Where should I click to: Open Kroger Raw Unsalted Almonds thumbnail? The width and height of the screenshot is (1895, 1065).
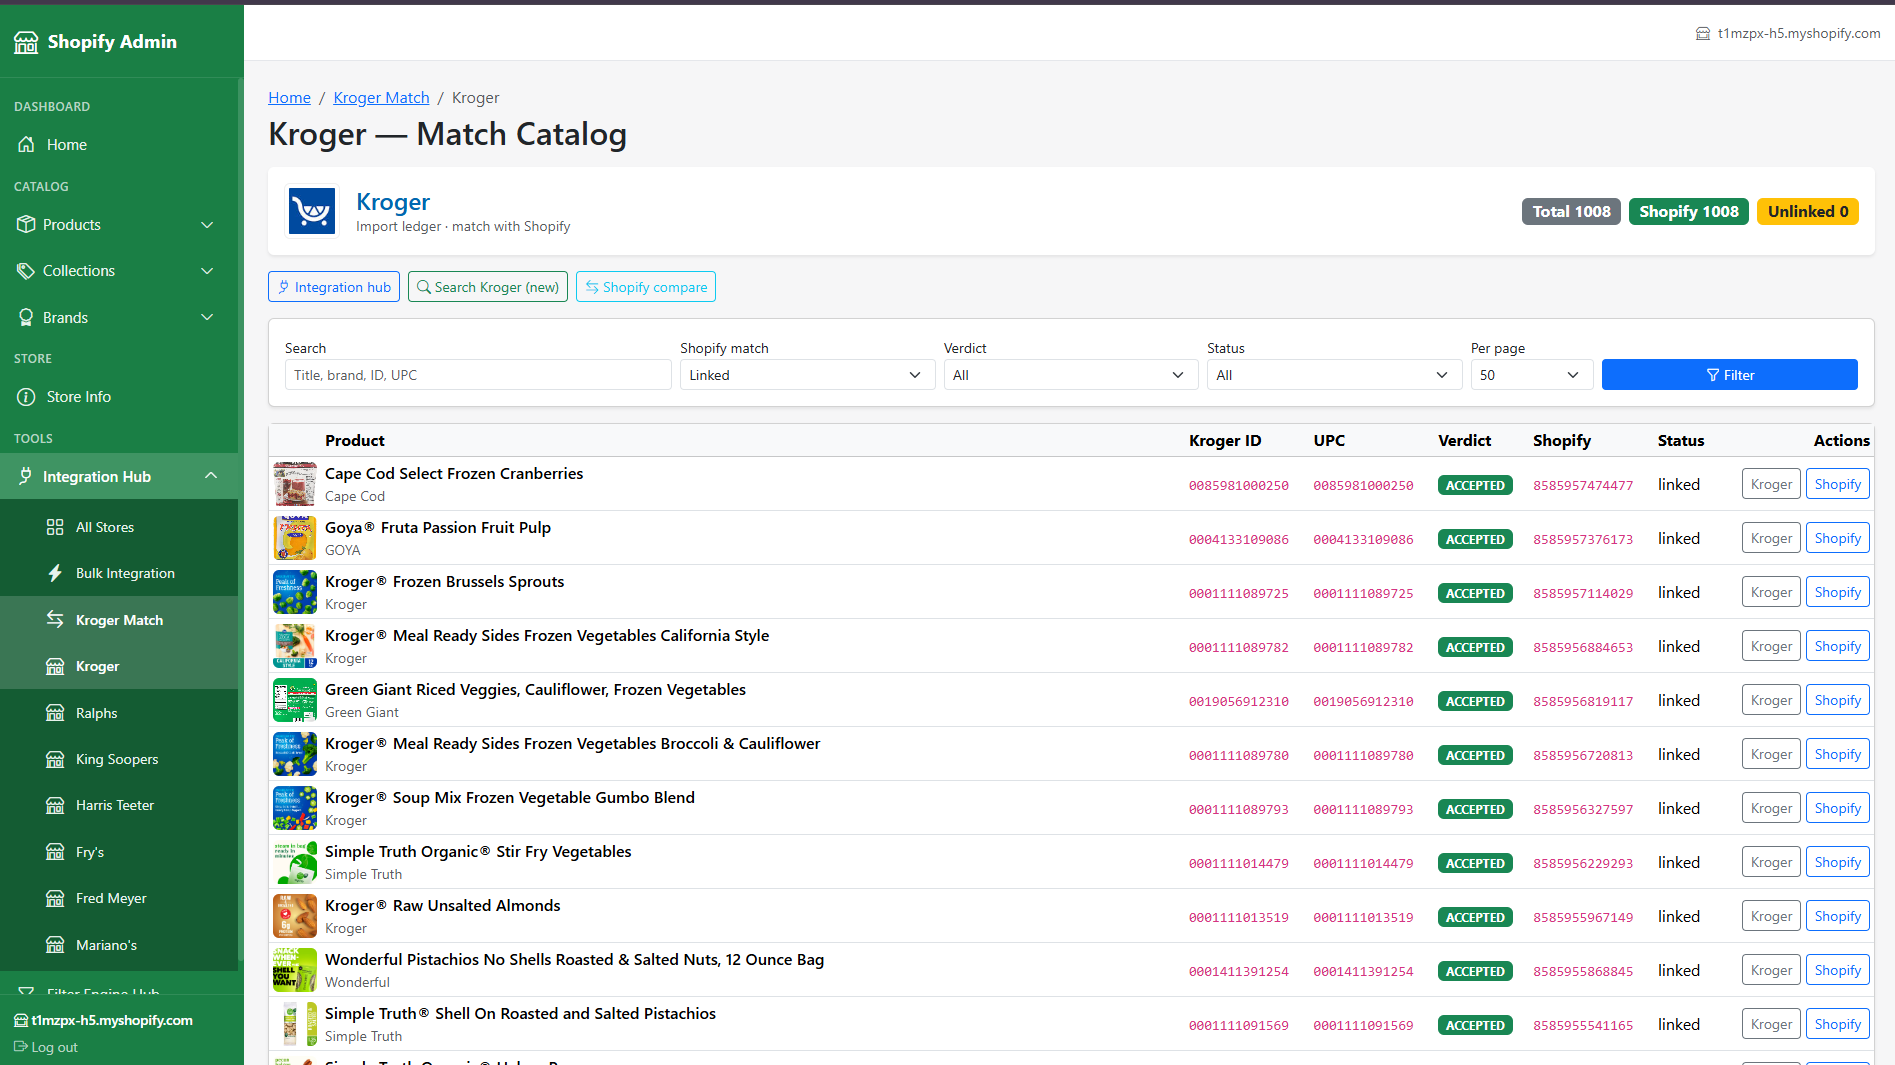click(x=295, y=916)
